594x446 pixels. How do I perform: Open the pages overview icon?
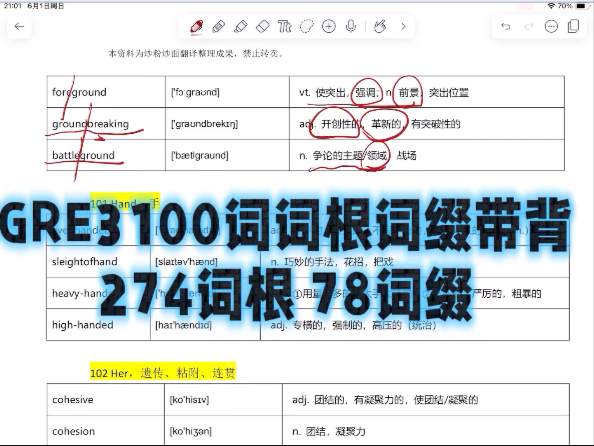click(x=574, y=27)
